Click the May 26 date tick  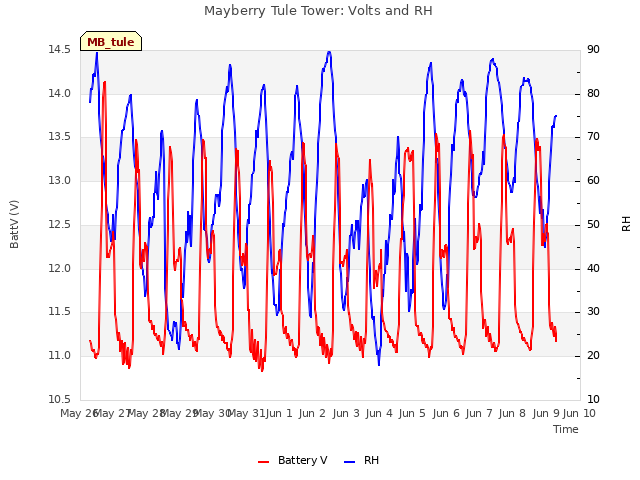79,413
